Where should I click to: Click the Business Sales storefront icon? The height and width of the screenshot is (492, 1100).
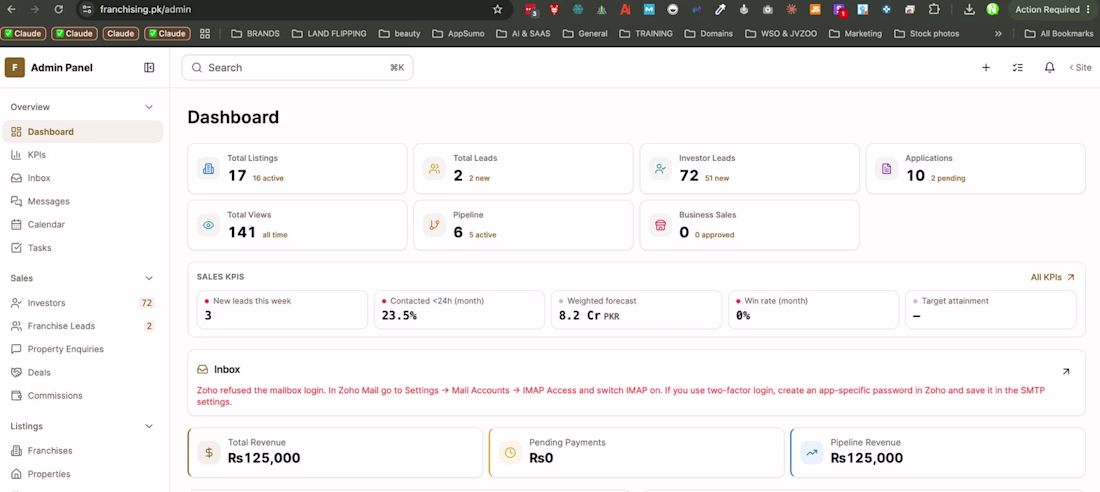(x=660, y=225)
